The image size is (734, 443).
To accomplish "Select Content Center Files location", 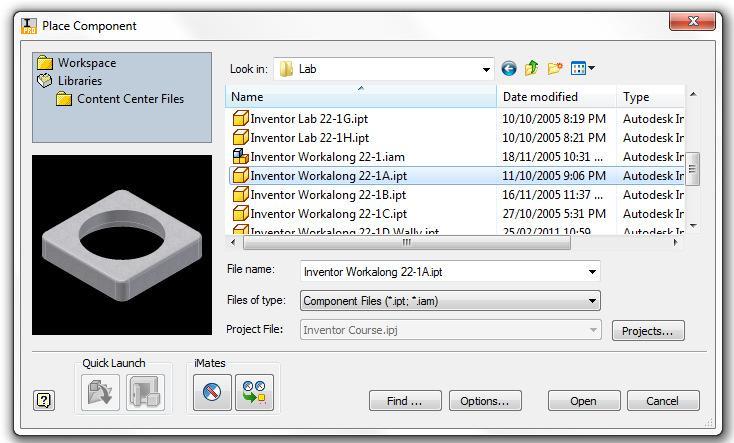I will pyautogui.click(x=130, y=99).
